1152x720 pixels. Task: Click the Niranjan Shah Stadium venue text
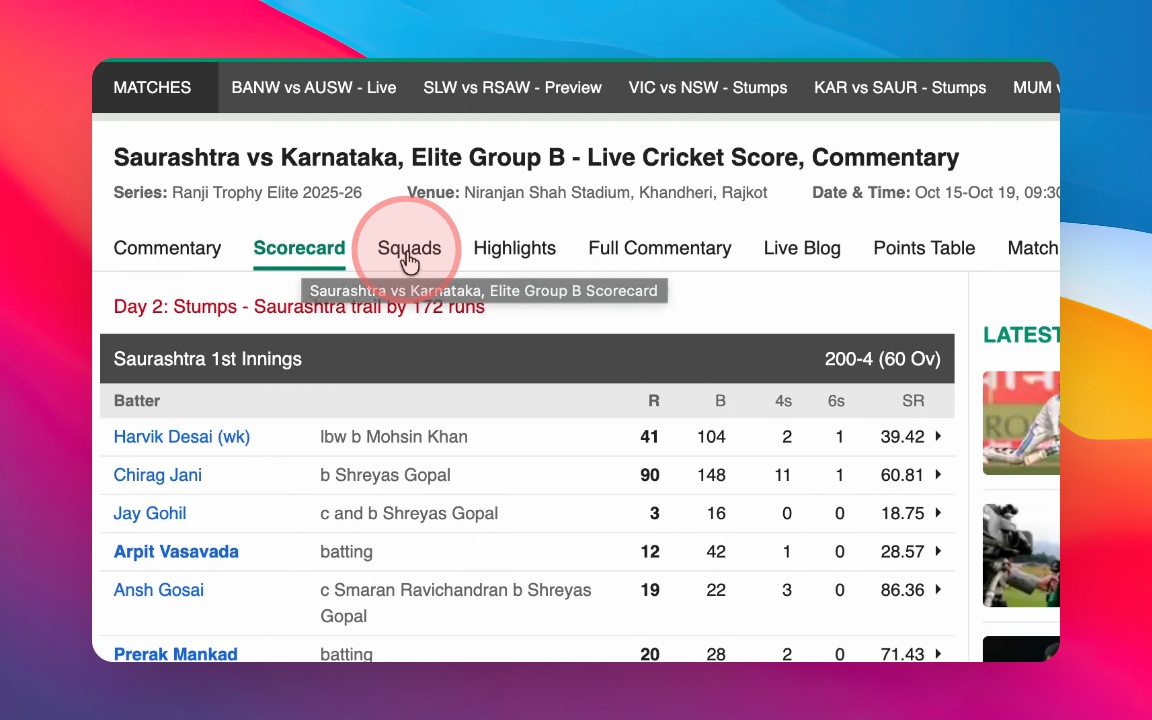(616, 192)
